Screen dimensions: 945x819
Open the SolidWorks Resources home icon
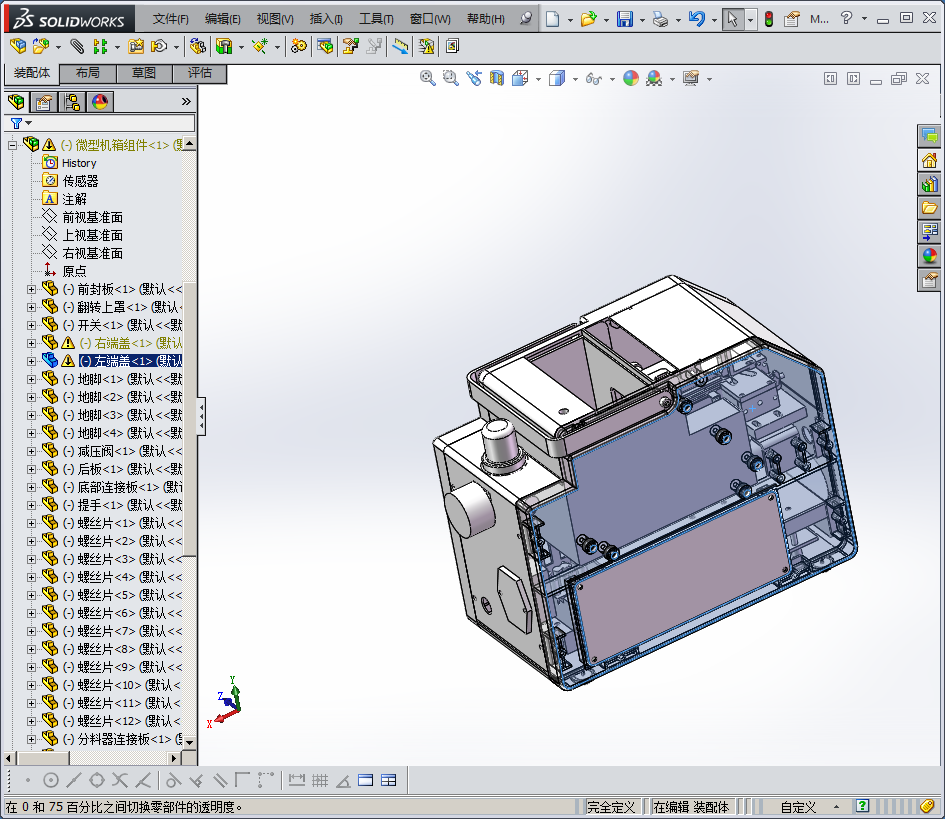pos(929,160)
